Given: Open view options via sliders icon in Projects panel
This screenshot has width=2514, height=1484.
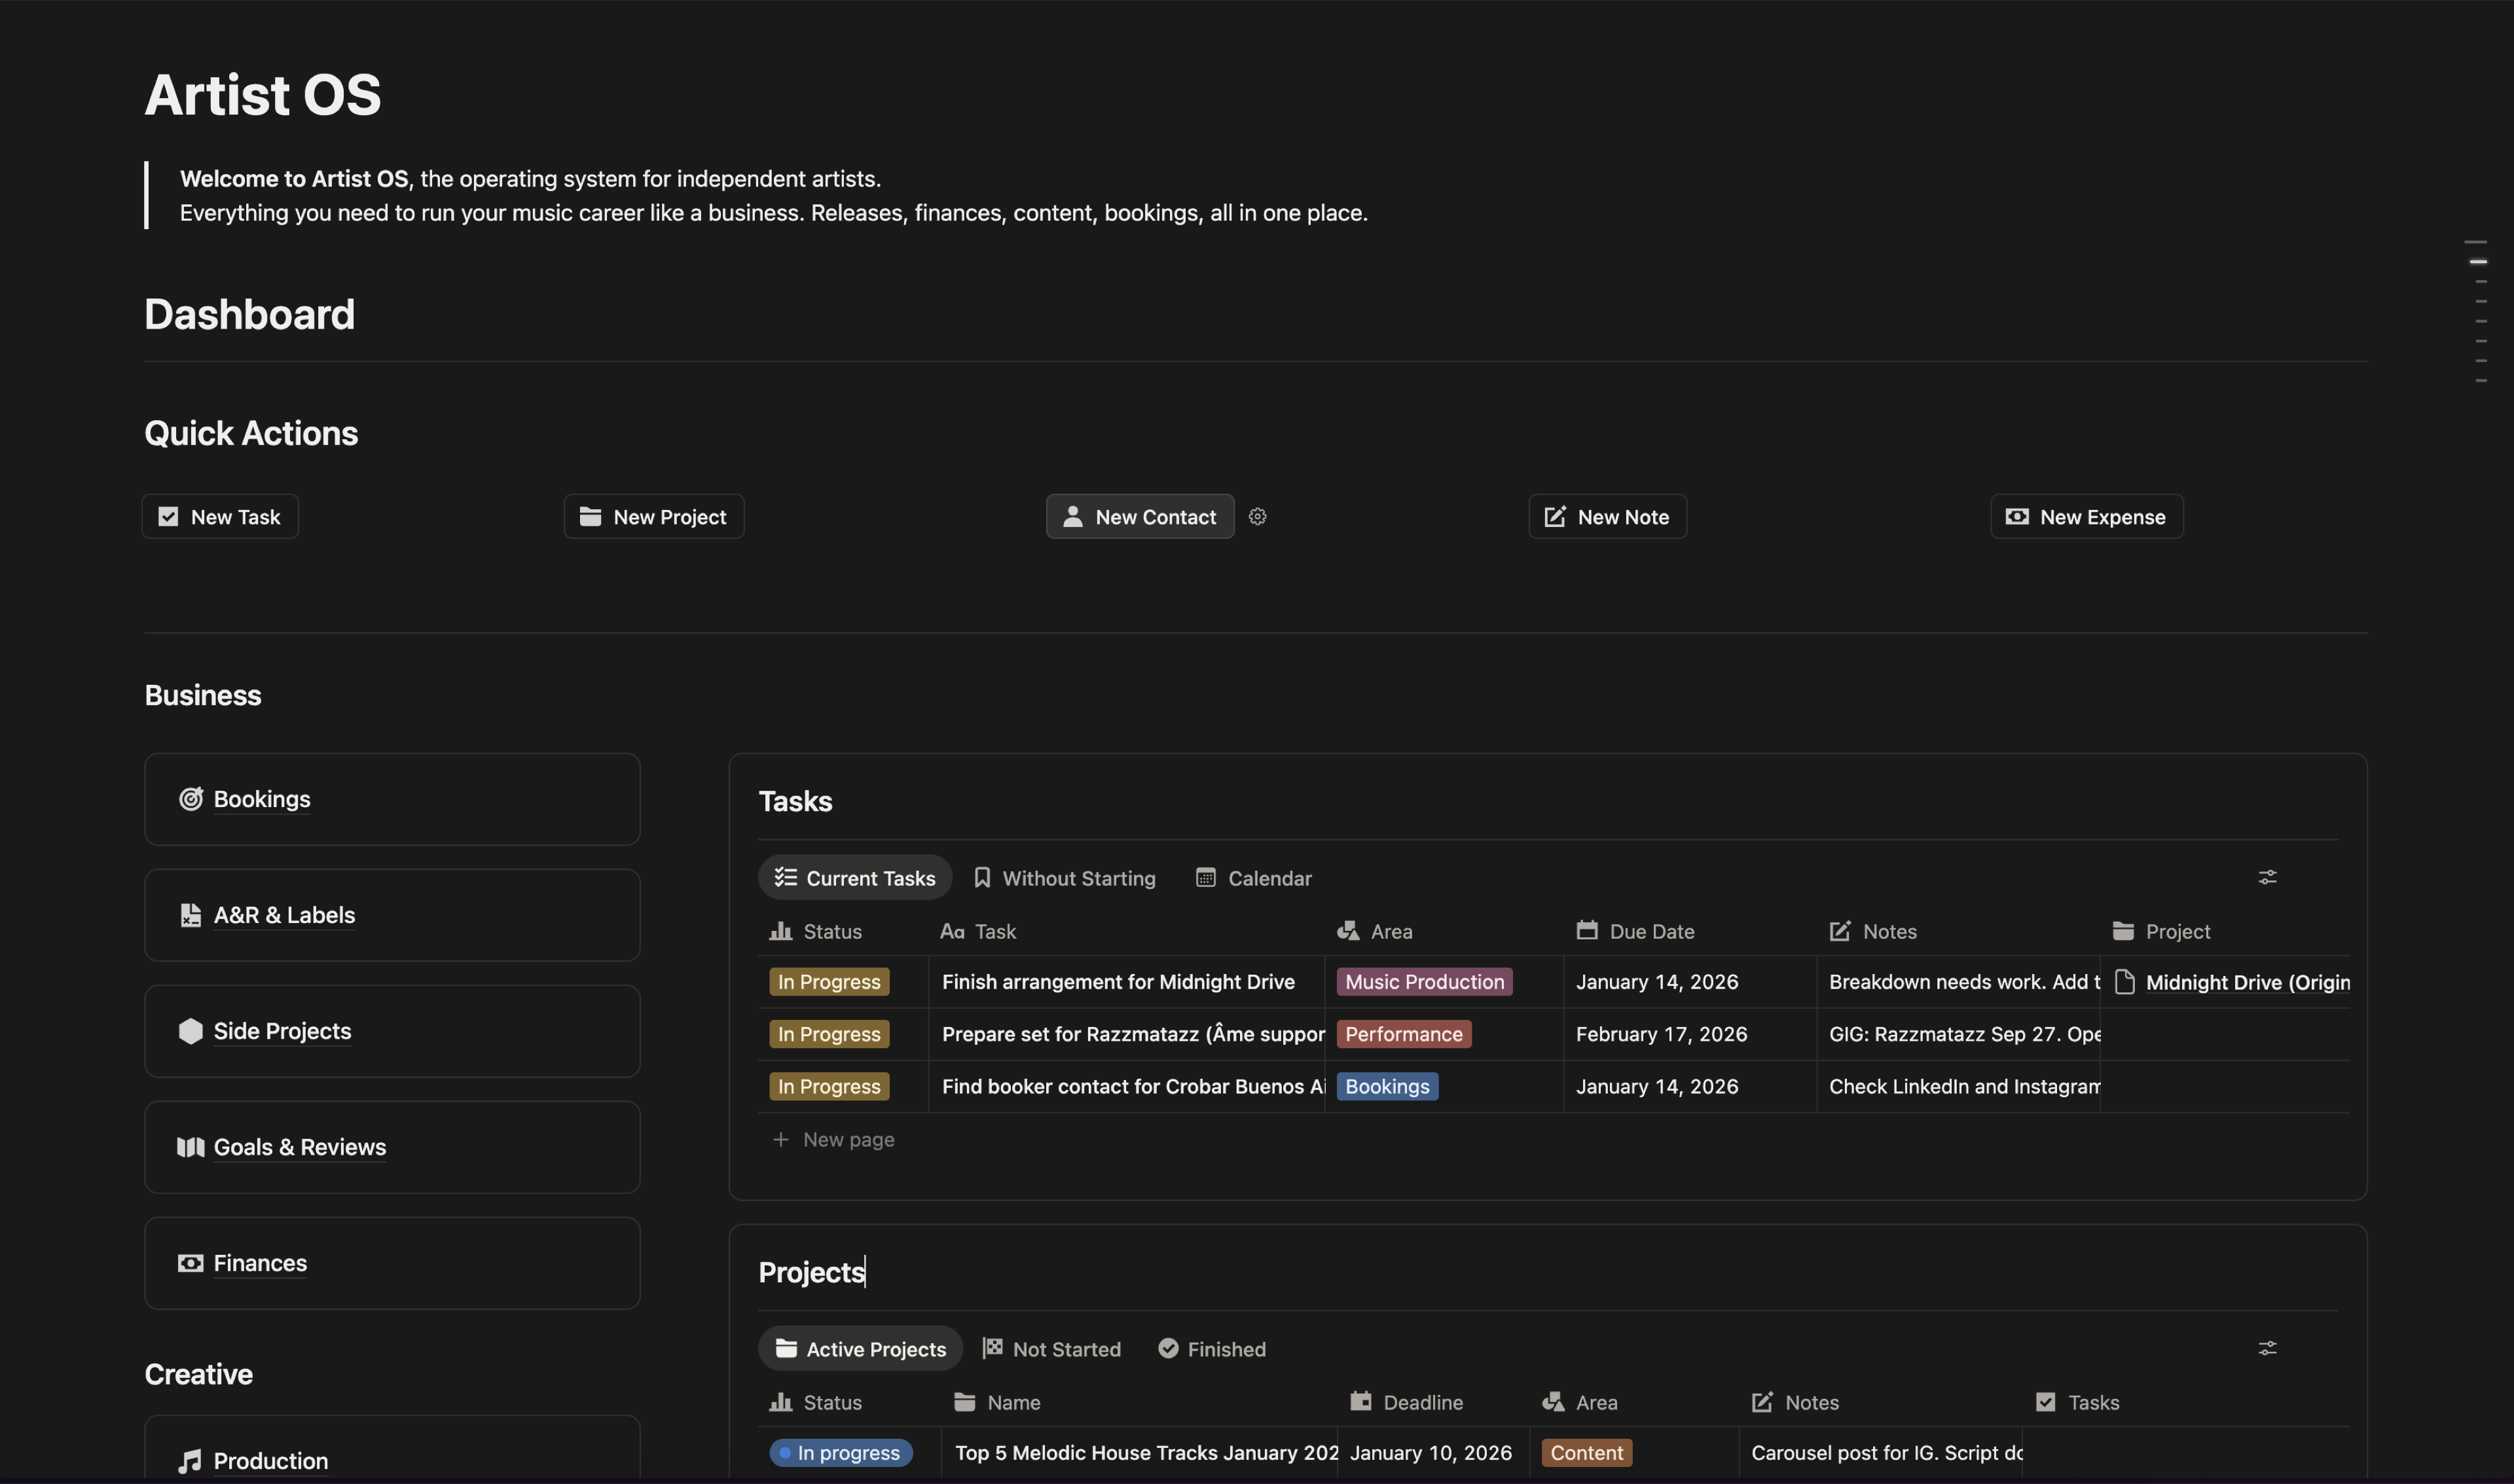Looking at the screenshot, I should tap(2267, 1348).
